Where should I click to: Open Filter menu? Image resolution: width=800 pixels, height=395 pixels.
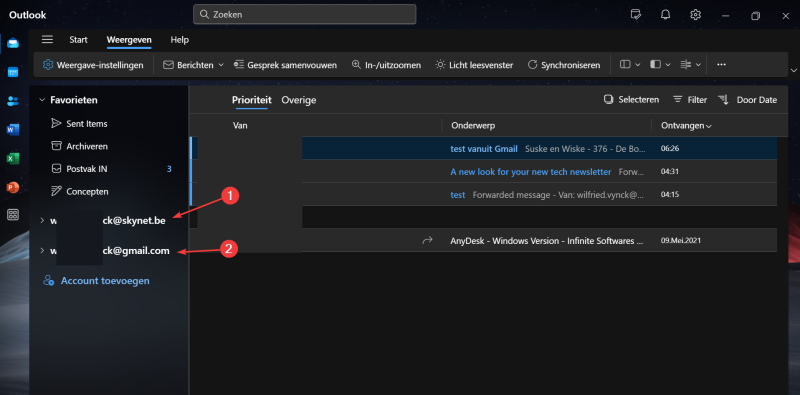pos(690,100)
